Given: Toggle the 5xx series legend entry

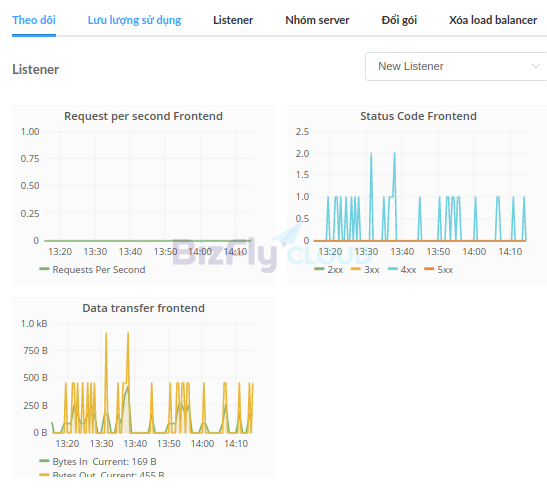Looking at the screenshot, I should tap(439, 270).
